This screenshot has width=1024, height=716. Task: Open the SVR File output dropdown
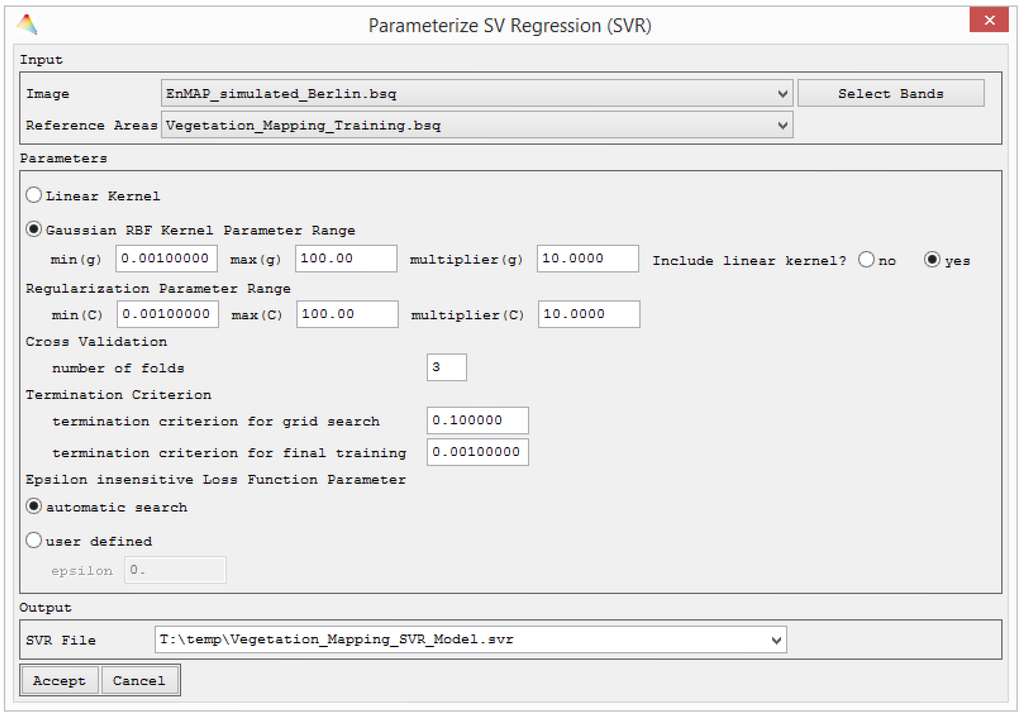point(776,639)
